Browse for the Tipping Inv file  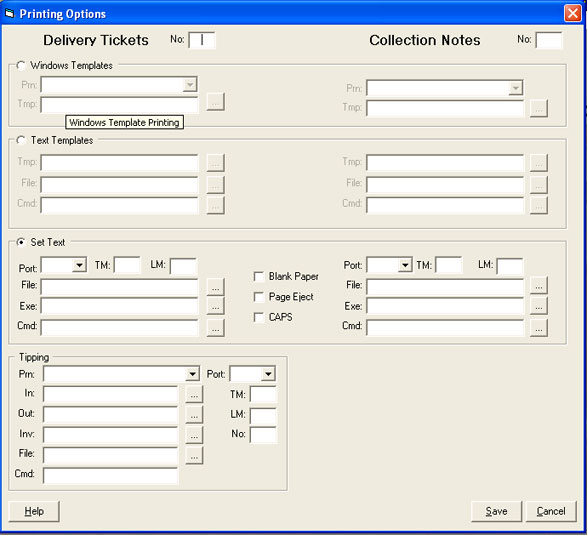point(194,435)
